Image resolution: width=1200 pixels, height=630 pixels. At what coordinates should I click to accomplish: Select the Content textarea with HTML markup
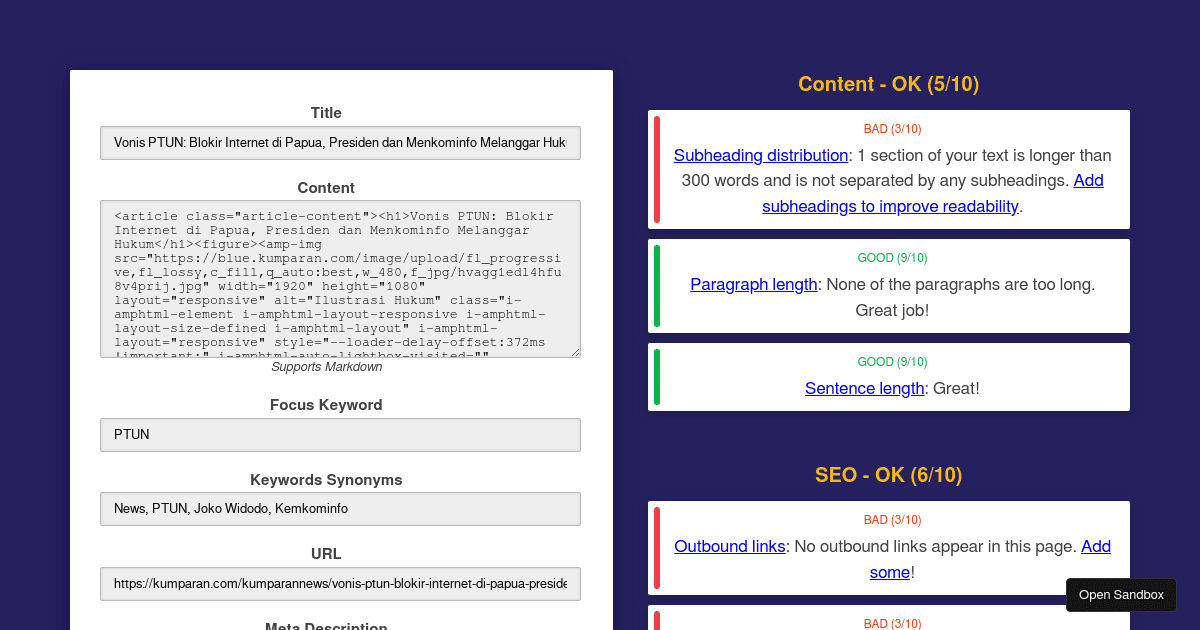pos(340,278)
